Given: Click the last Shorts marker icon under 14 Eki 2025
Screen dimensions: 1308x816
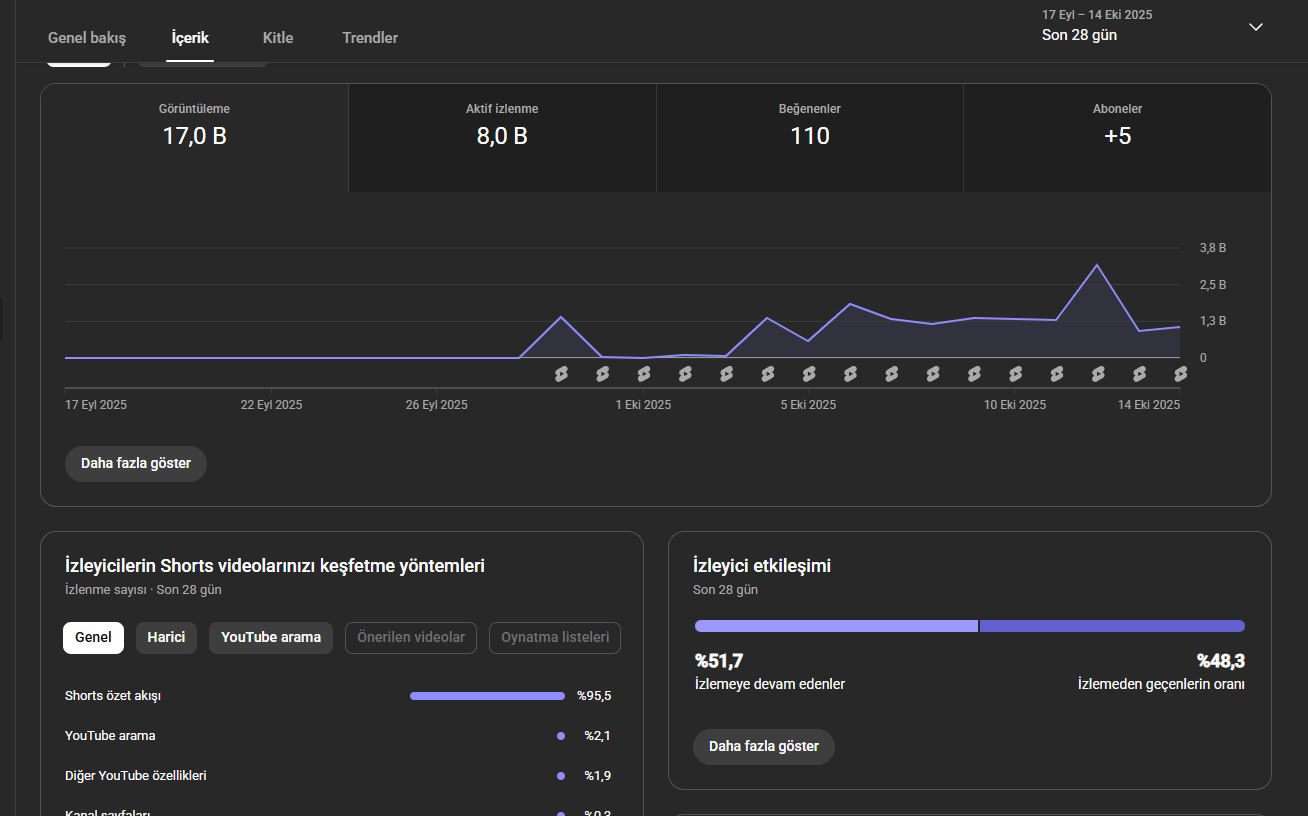Looking at the screenshot, I should click(x=1181, y=374).
